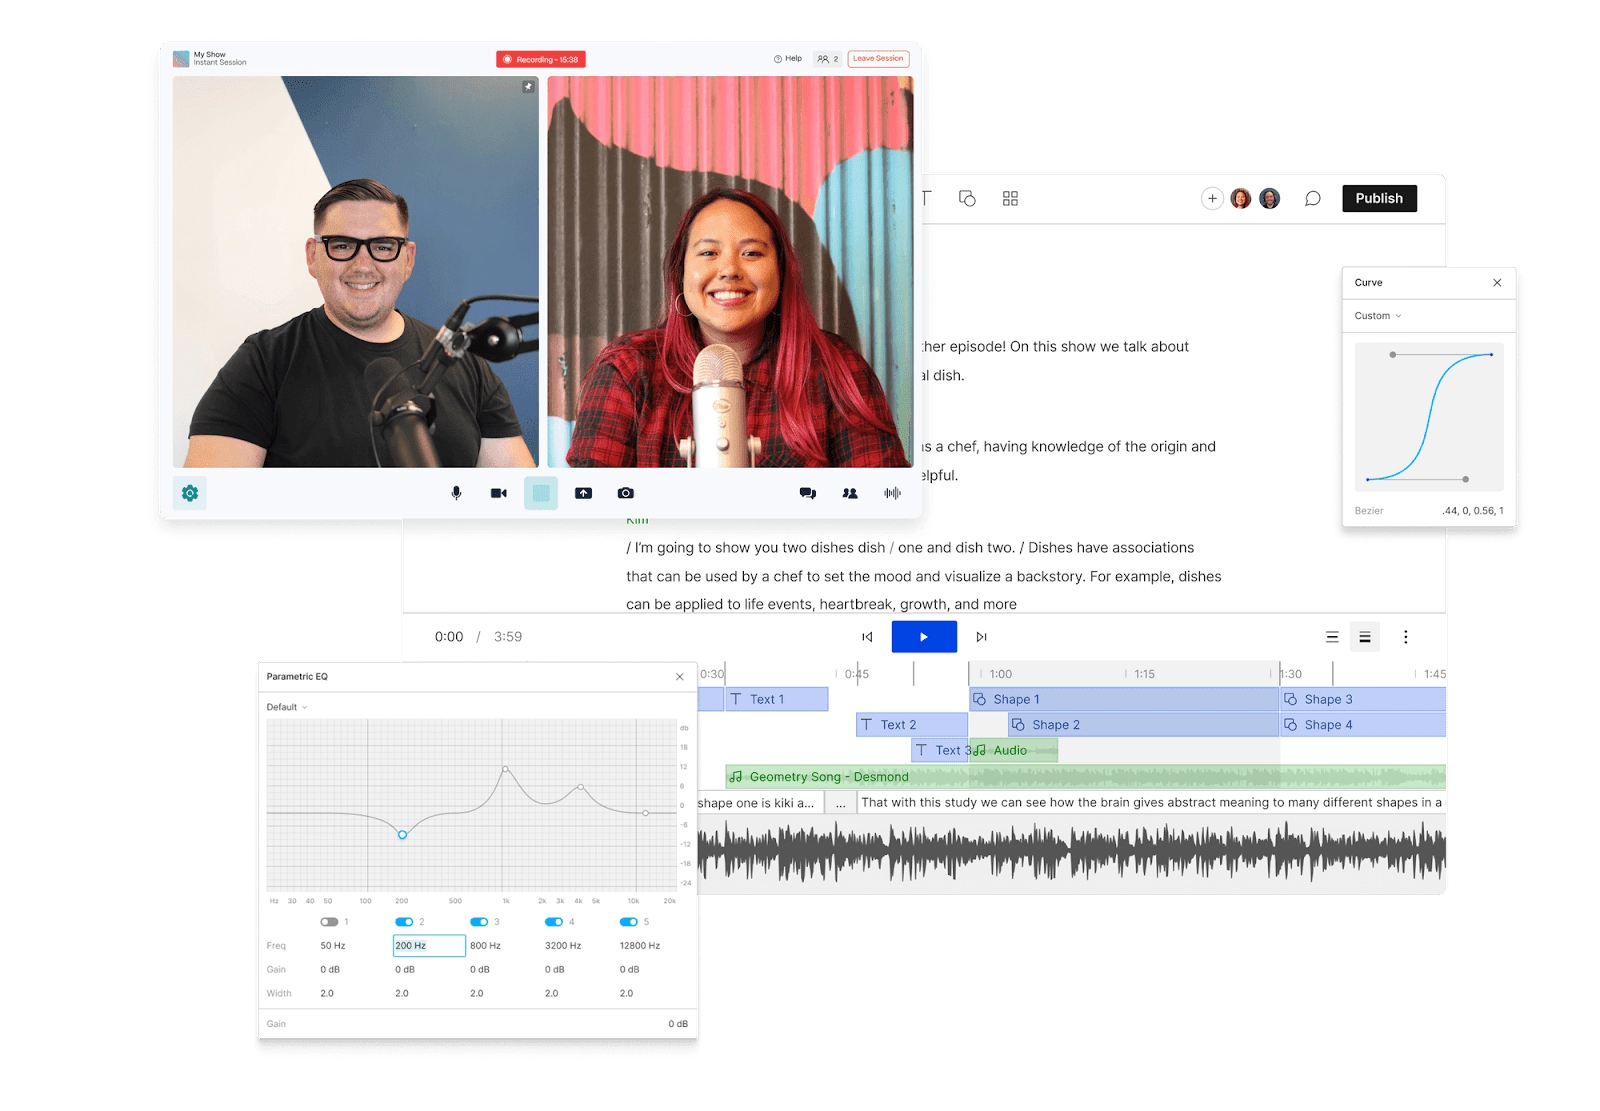Open the chat bubbles in the session
This screenshot has height=1111, width=1600.
808,493
